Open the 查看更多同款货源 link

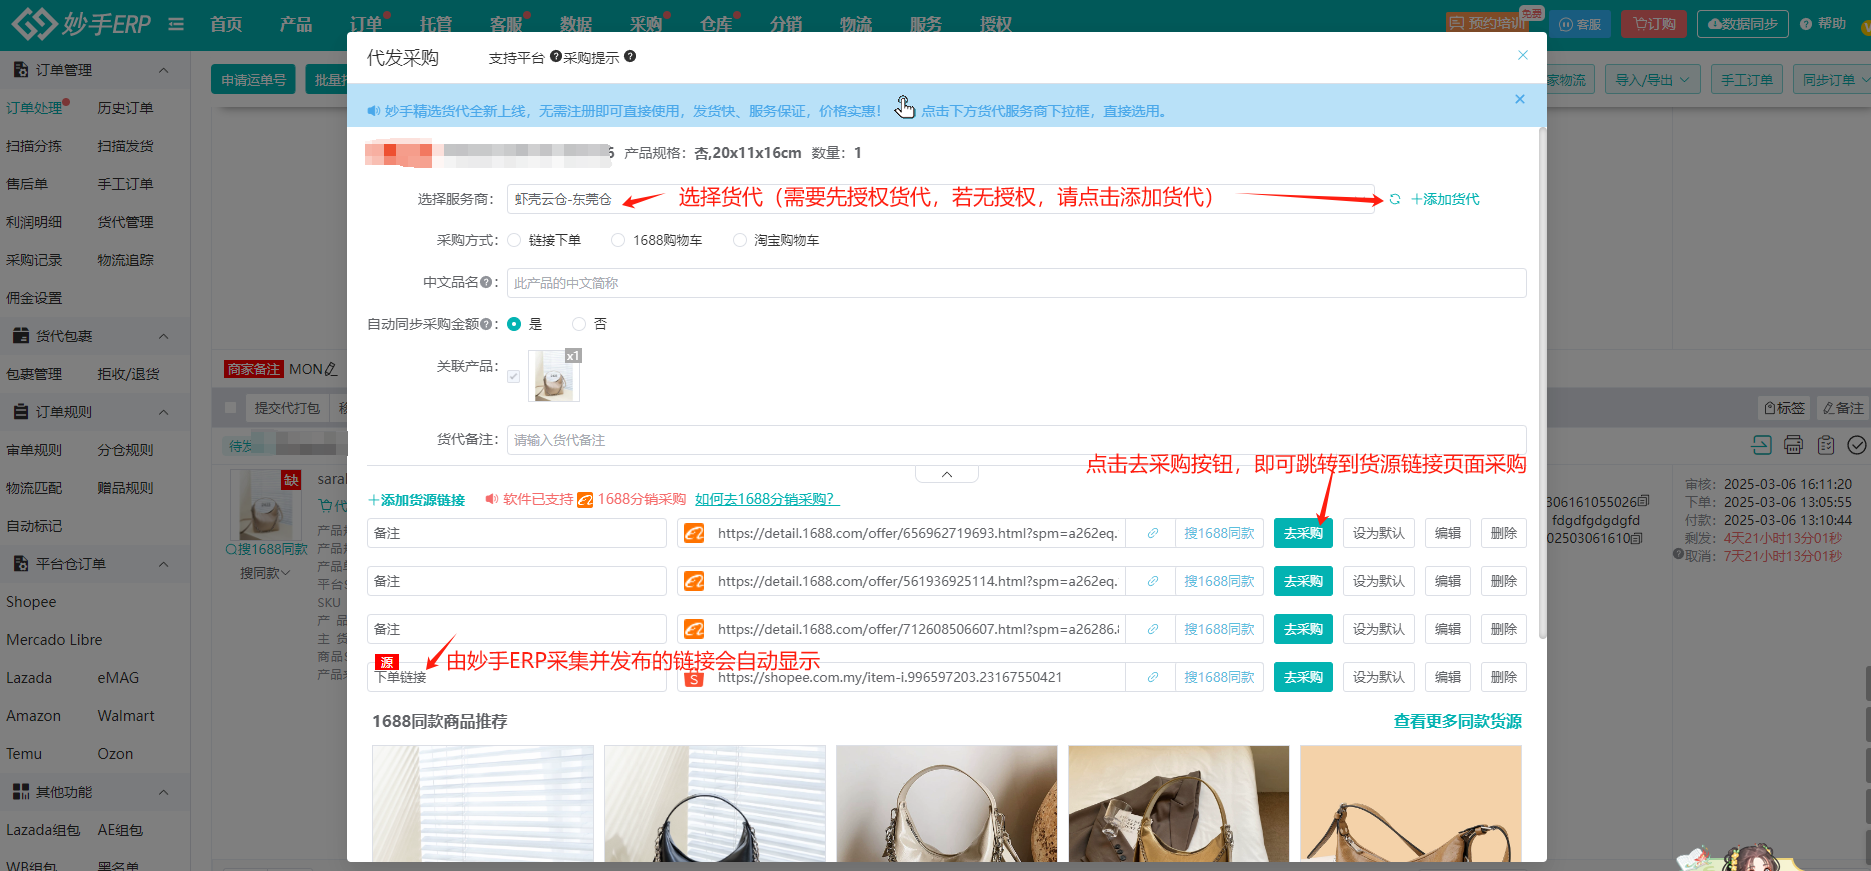(1457, 722)
